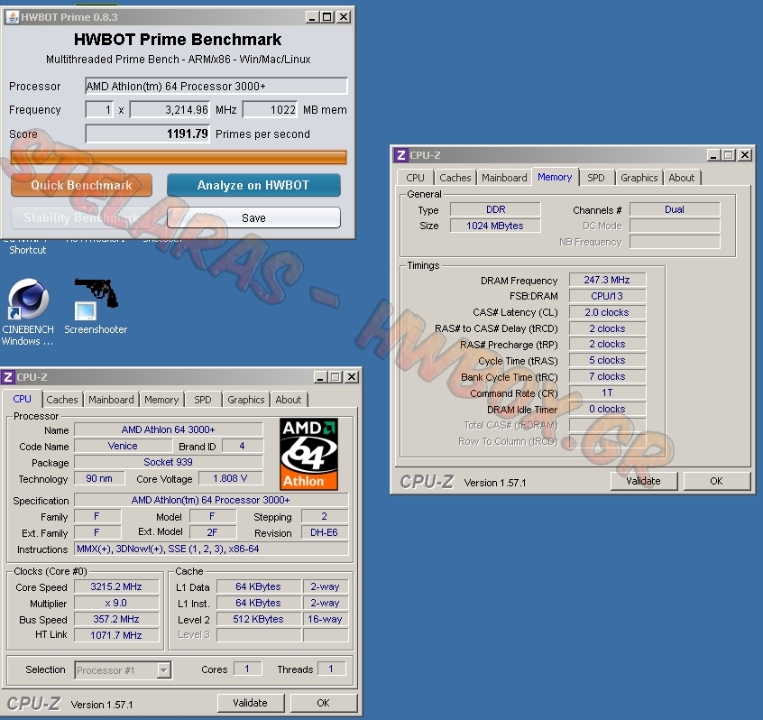
Task: Click the orange benchmark progress bar
Action: tap(179, 157)
